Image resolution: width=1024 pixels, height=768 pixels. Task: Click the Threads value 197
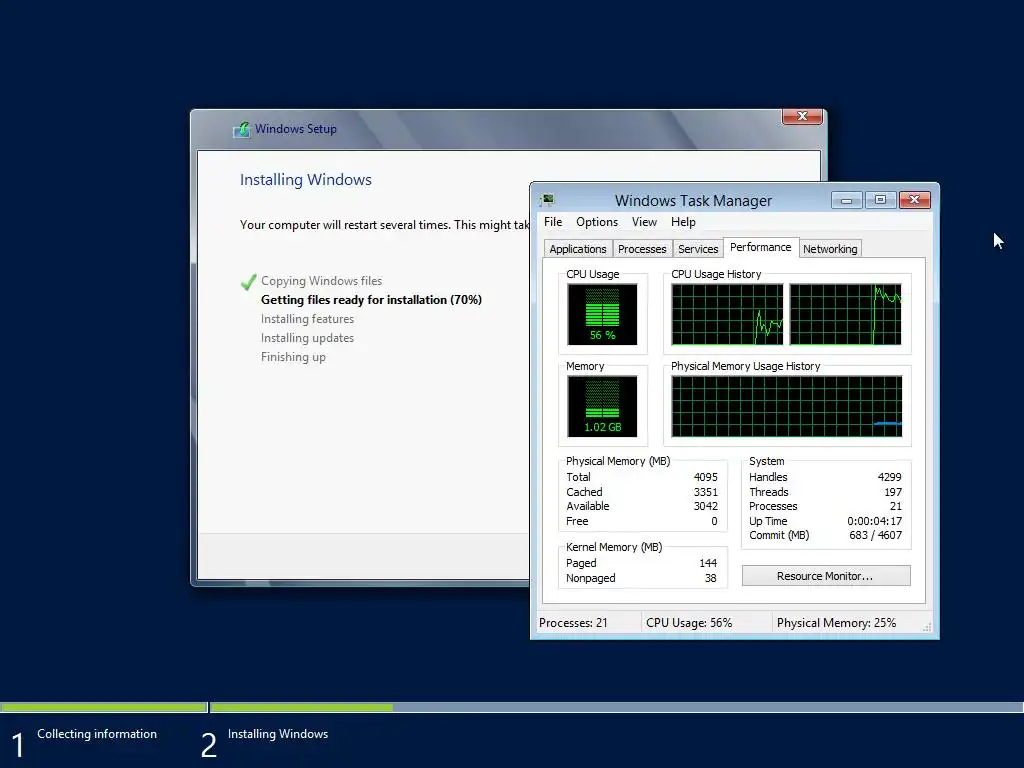[x=893, y=492]
